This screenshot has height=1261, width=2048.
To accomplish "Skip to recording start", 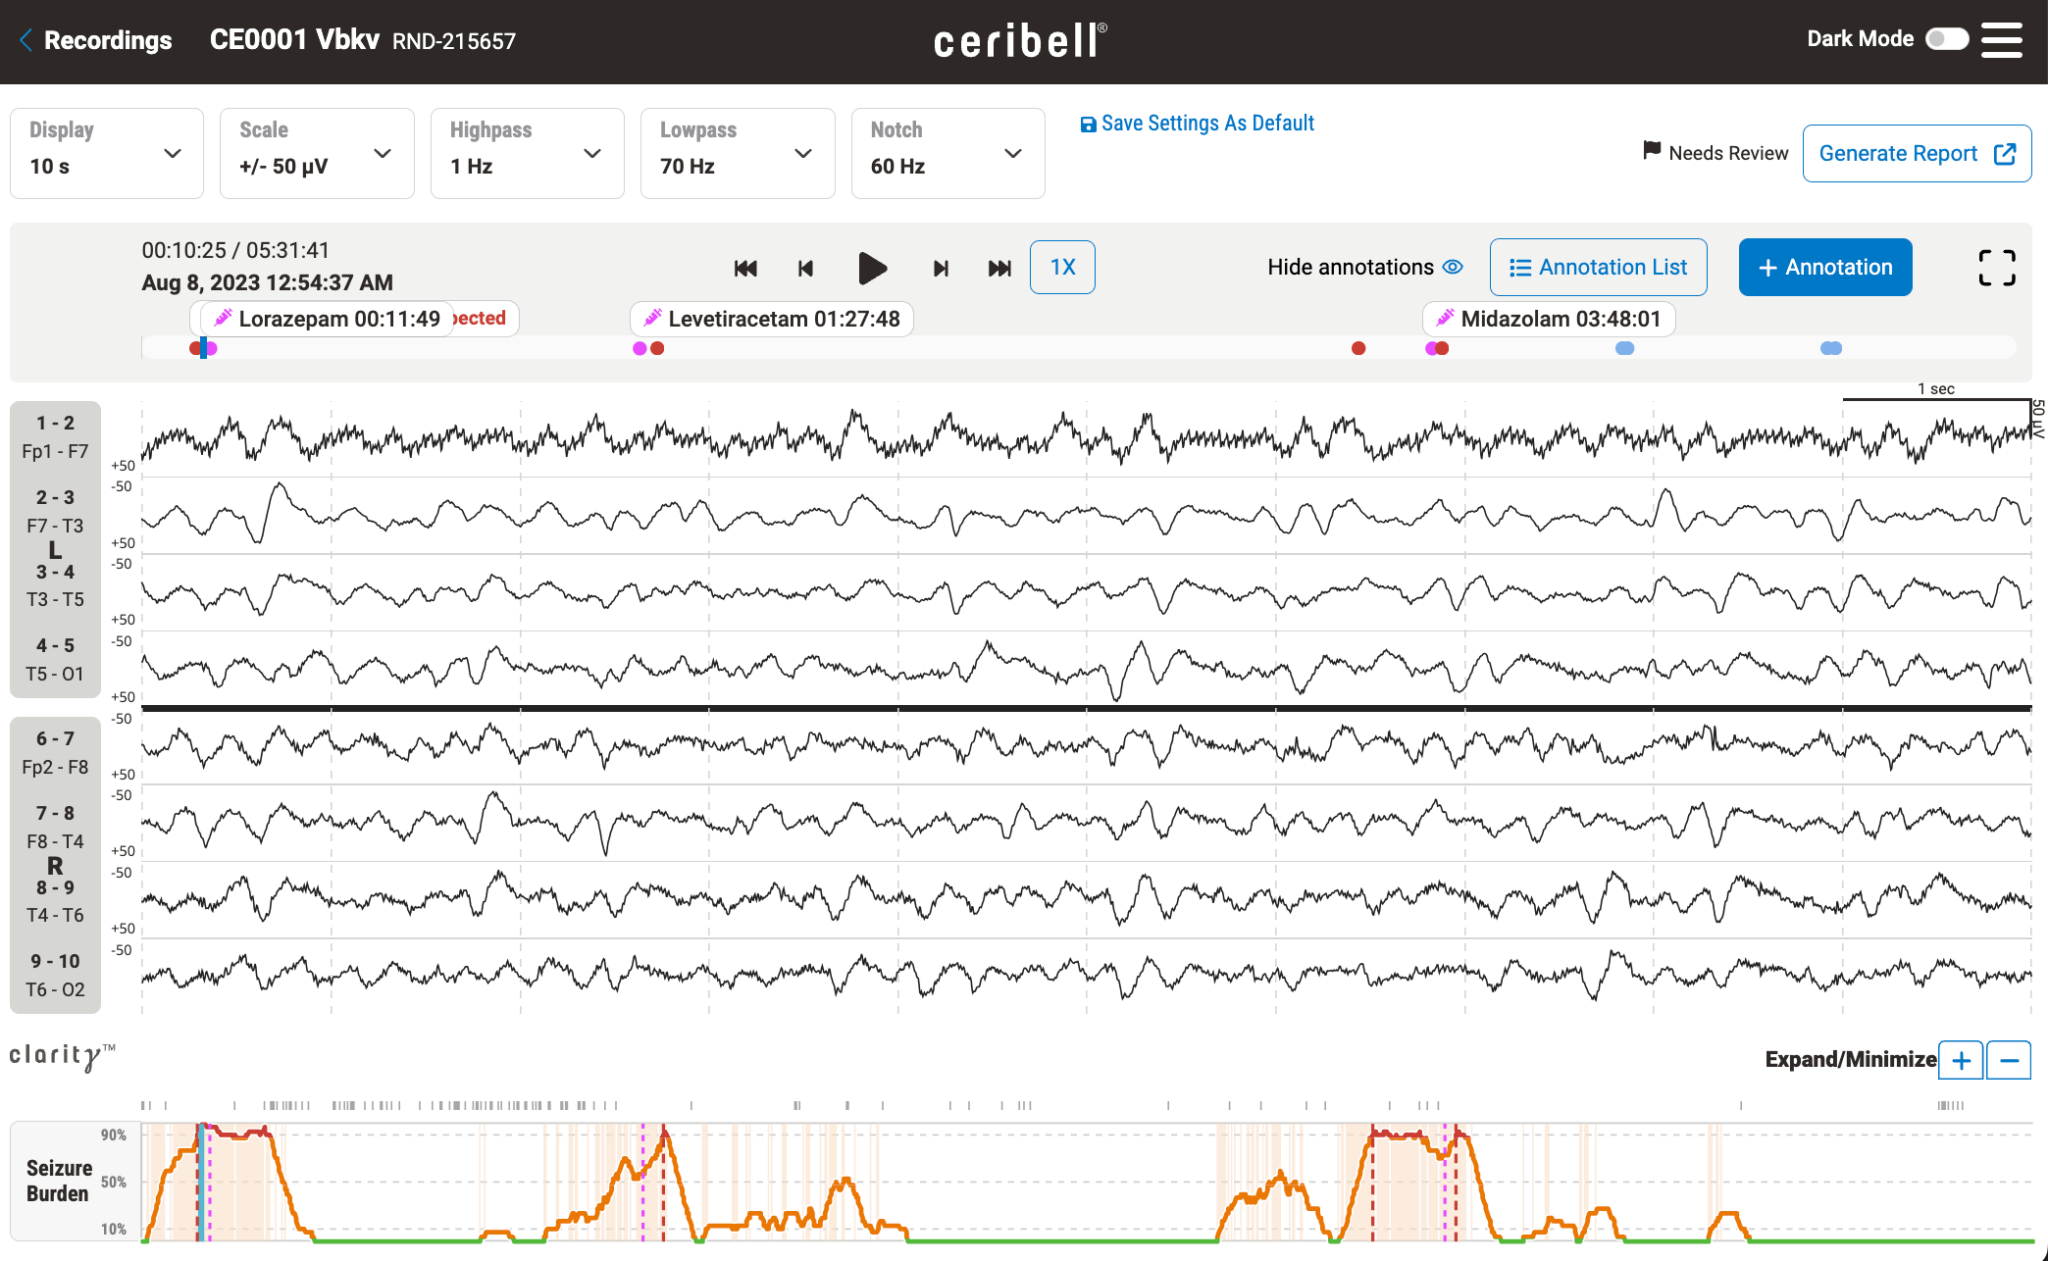I will pyautogui.click(x=745, y=268).
